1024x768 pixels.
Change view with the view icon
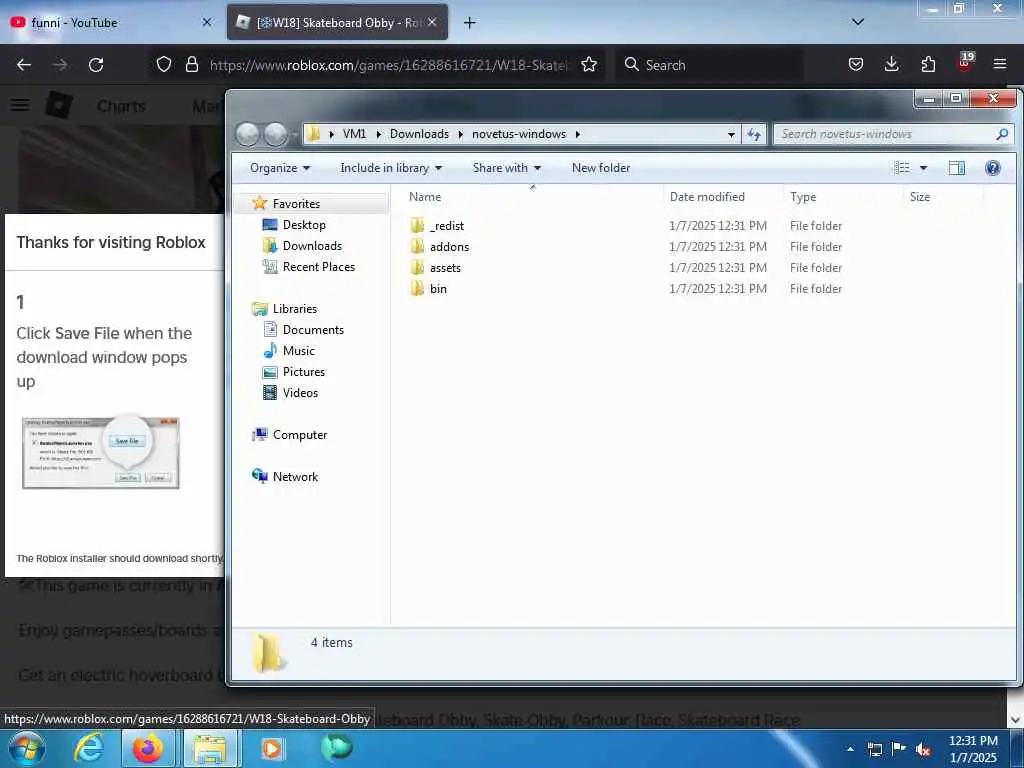[x=902, y=168]
